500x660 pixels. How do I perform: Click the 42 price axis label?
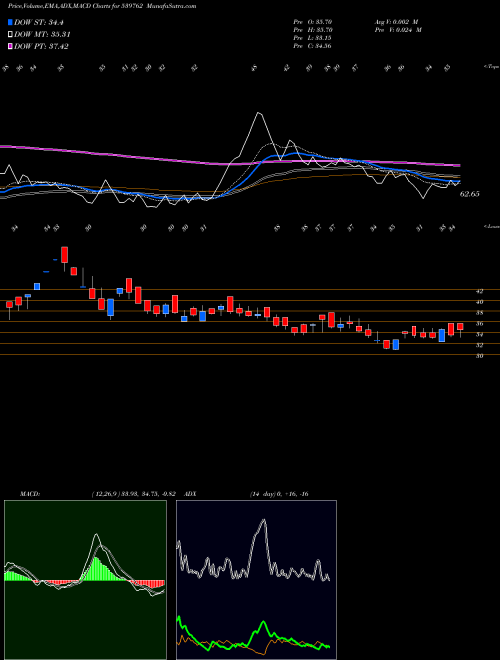(479, 291)
